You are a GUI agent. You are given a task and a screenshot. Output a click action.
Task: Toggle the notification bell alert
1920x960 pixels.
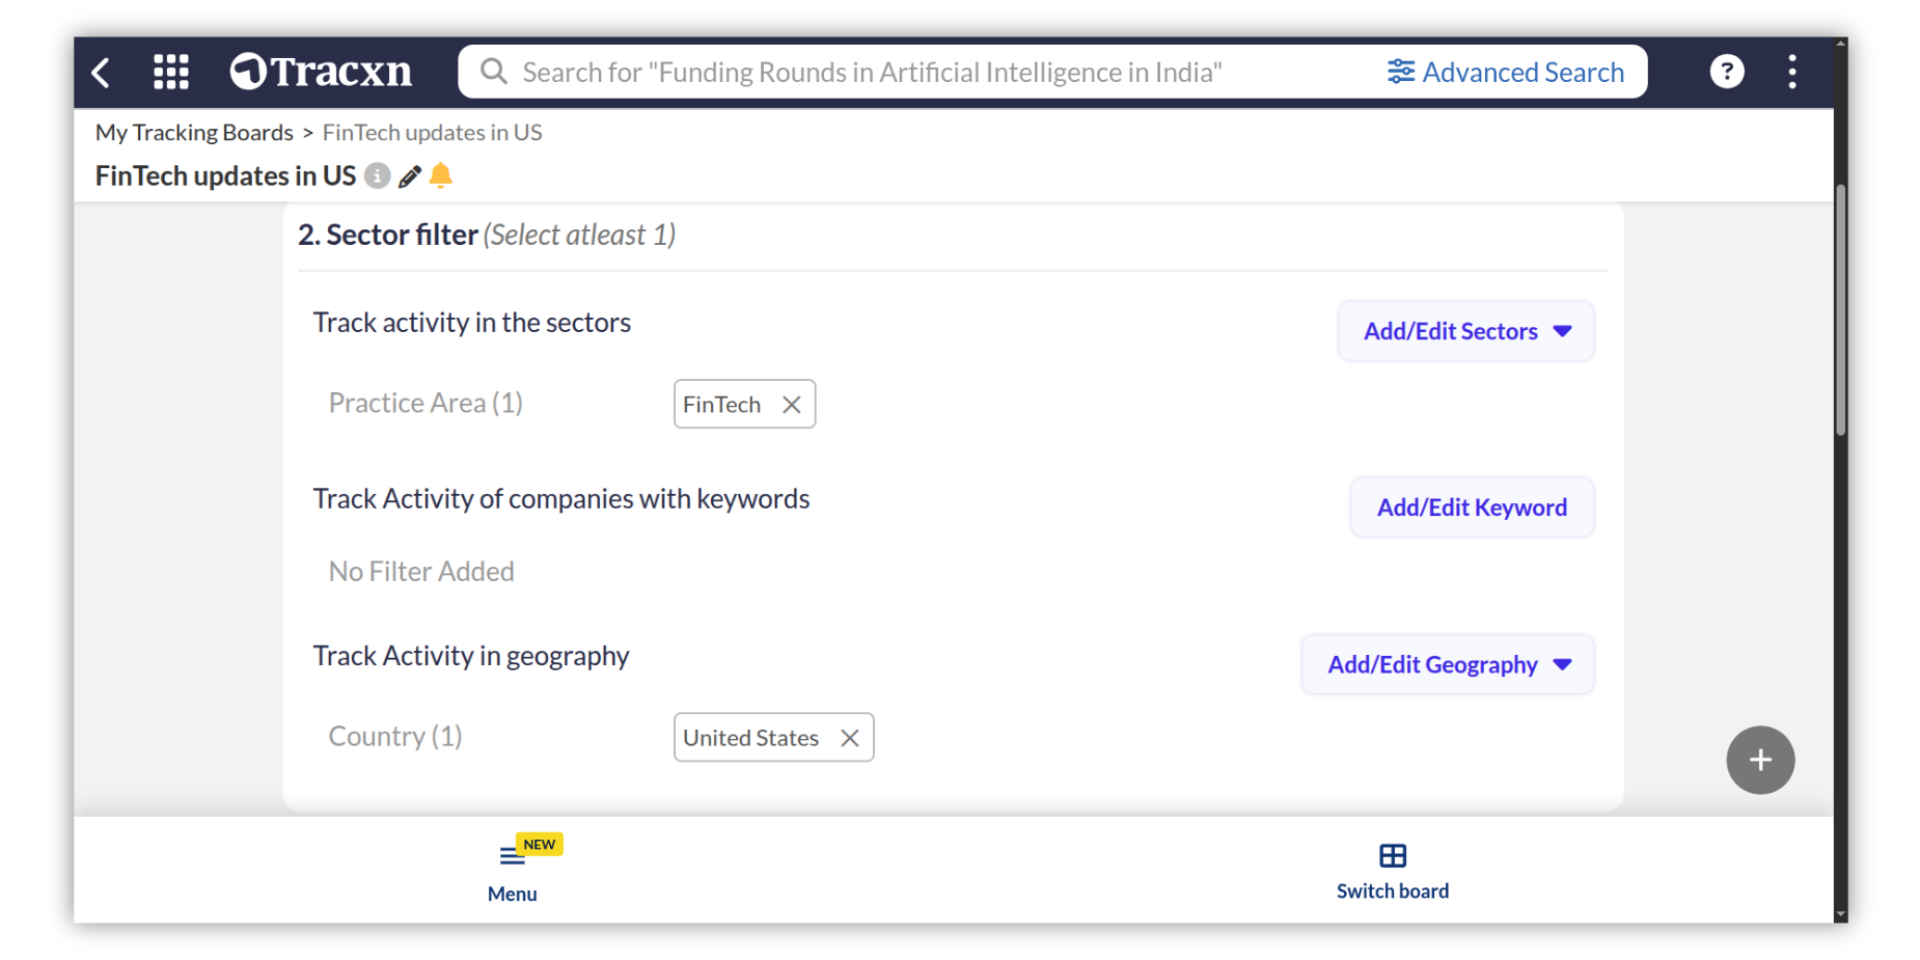tap(441, 176)
